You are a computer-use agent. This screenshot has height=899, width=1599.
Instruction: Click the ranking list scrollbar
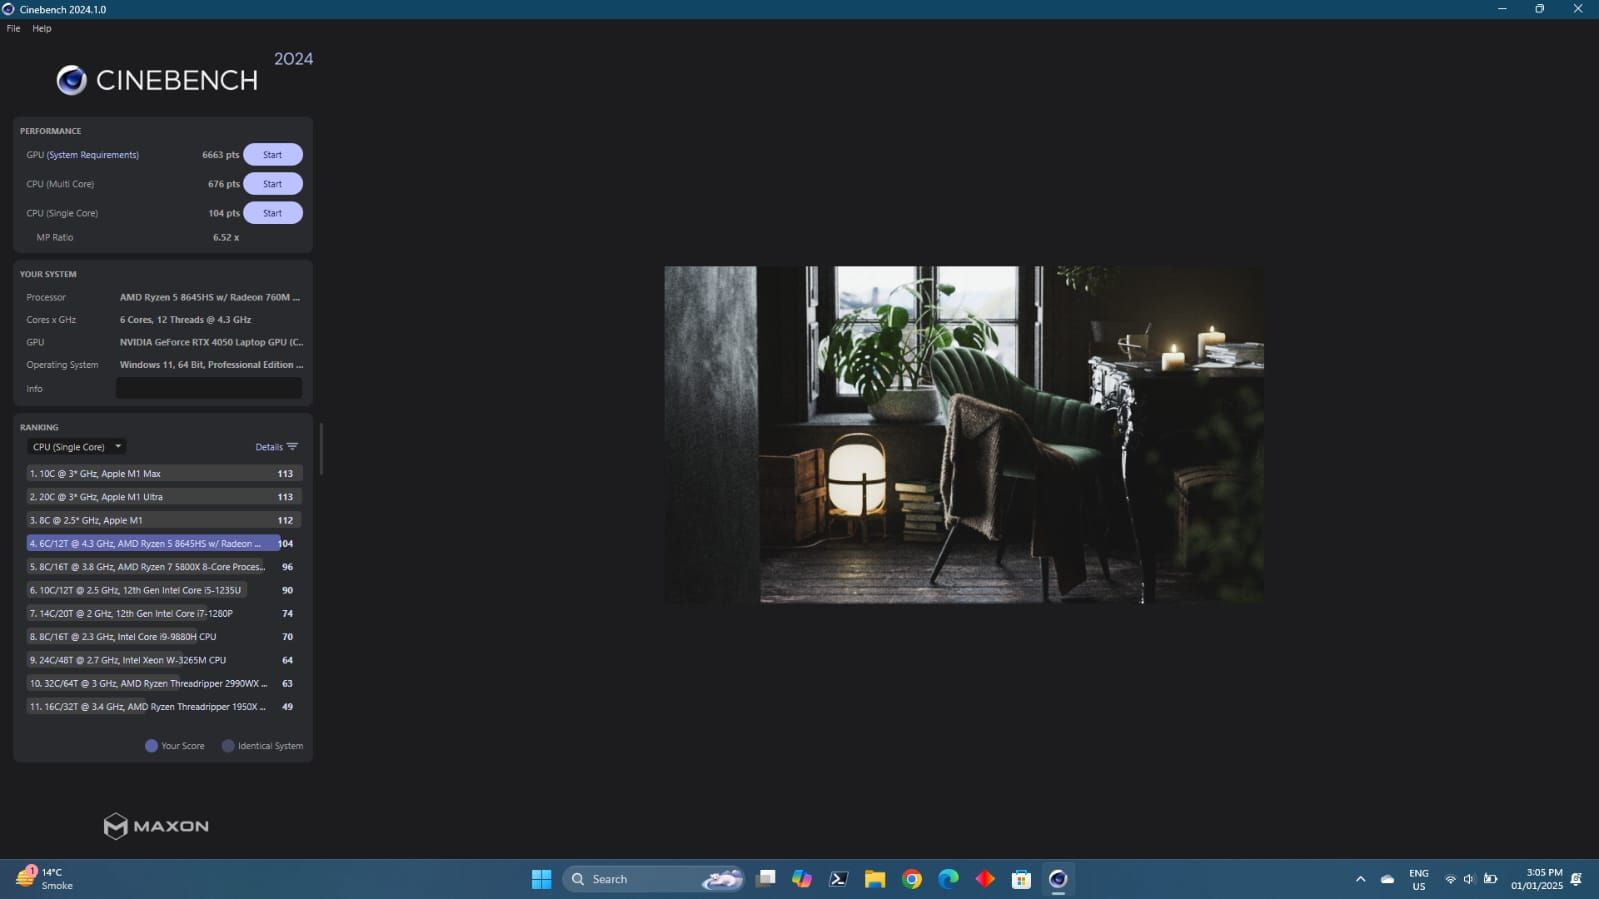click(320, 449)
